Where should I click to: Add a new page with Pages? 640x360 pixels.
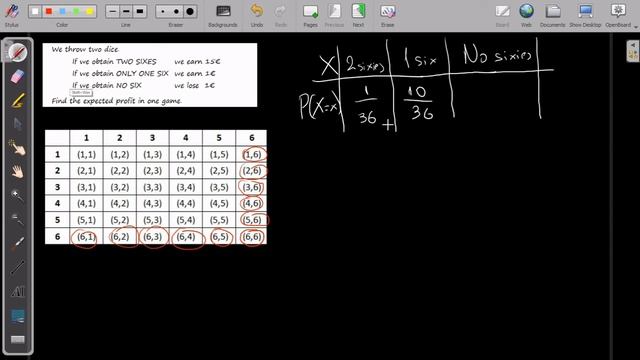pyautogui.click(x=311, y=15)
